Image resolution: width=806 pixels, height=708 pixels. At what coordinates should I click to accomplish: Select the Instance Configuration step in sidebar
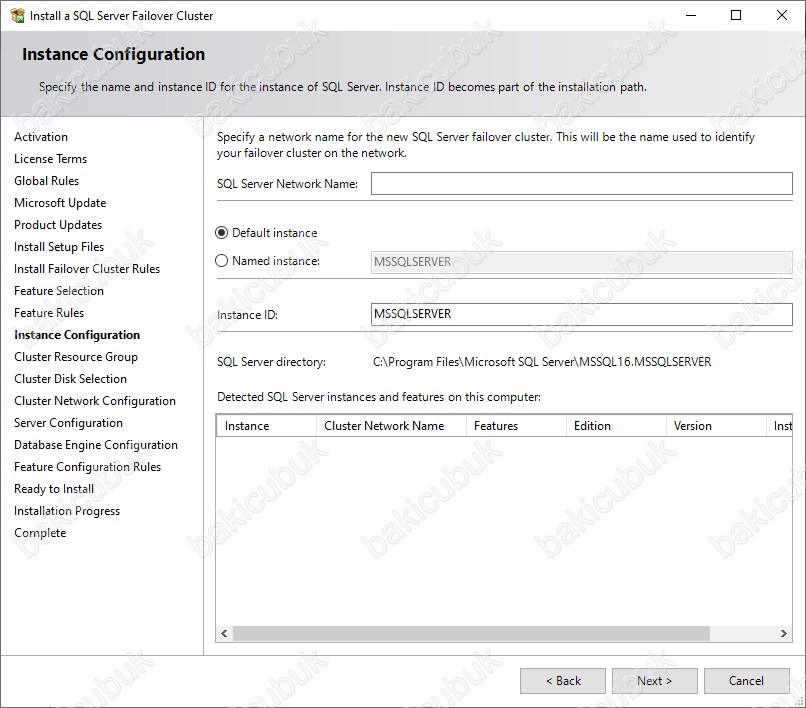pyautogui.click(x=77, y=335)
